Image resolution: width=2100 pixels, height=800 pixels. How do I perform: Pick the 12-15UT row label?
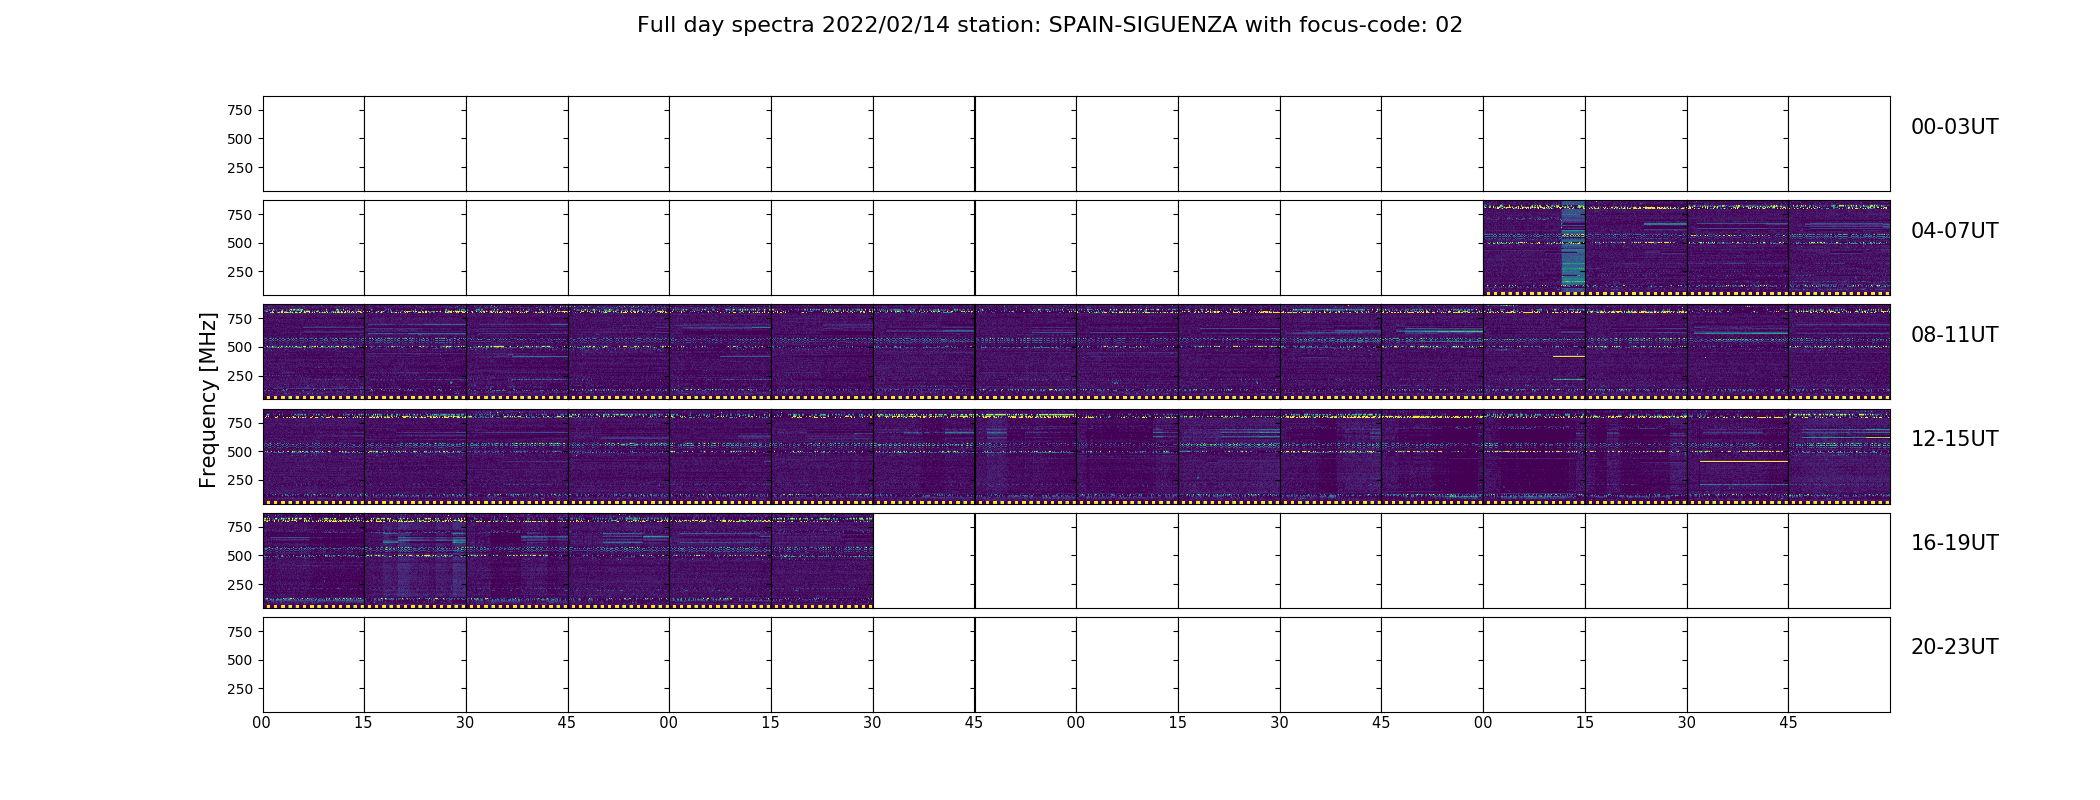pyautogui.click(x=1954, y=439)
